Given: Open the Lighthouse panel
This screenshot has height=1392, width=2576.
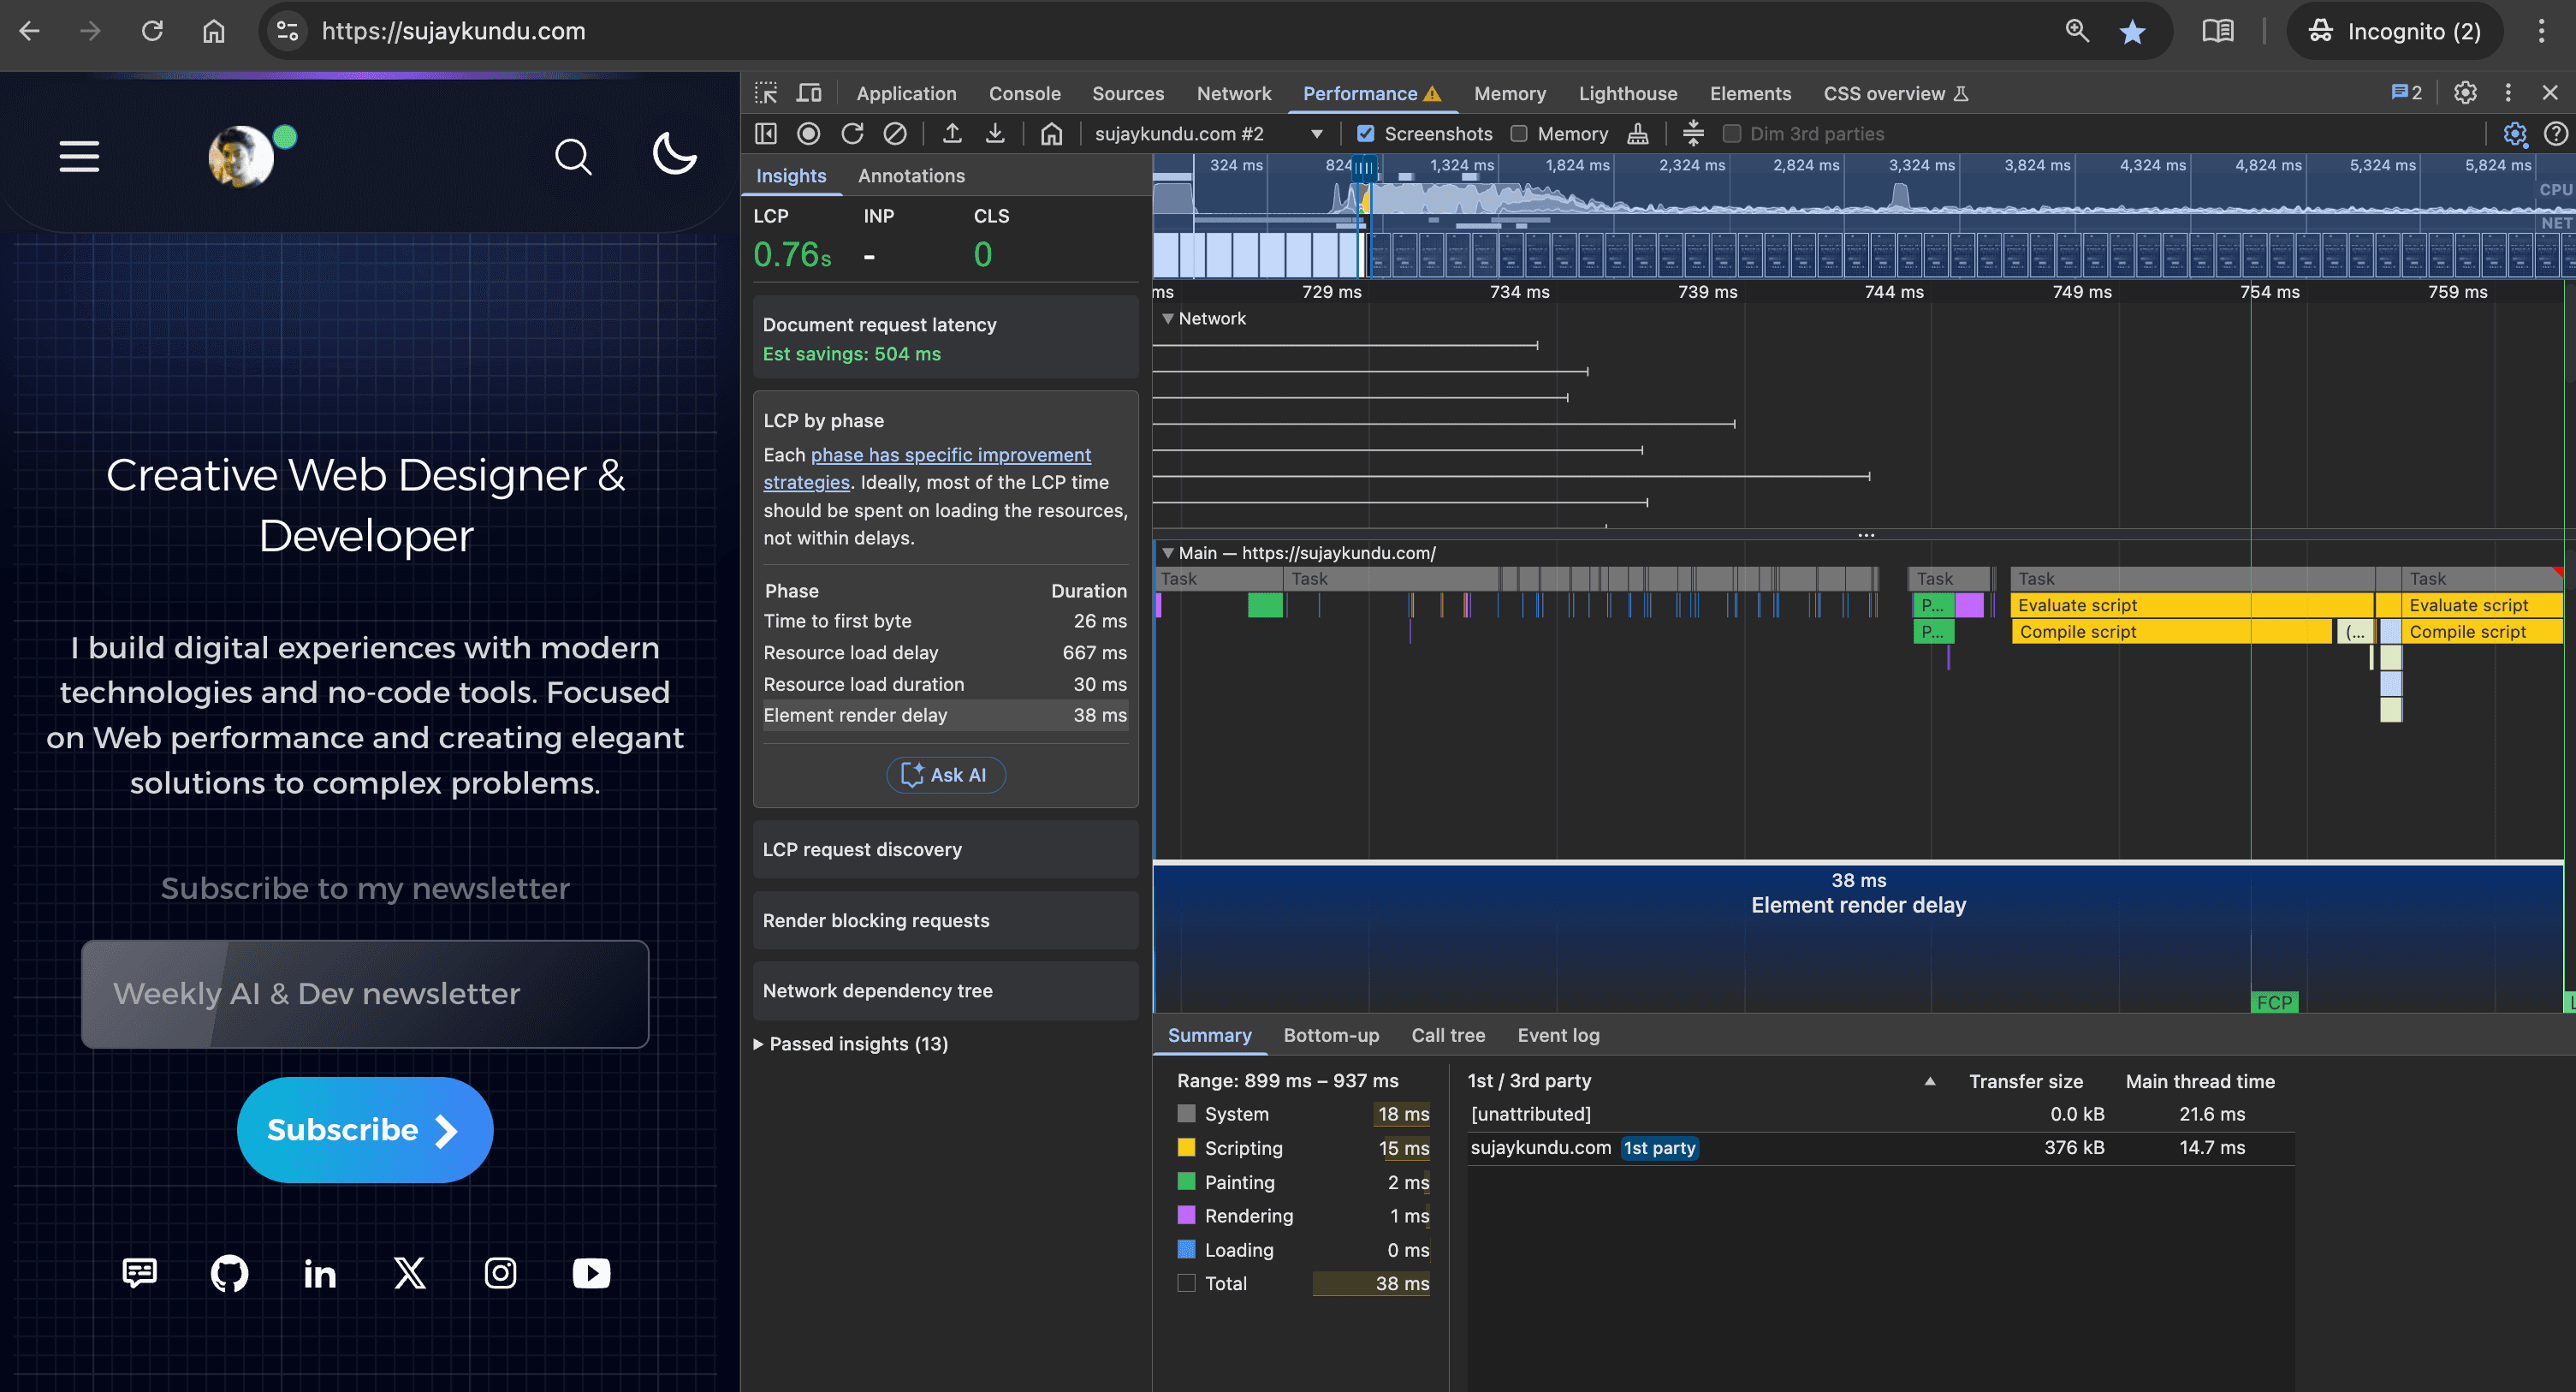Looking at the screenshot, I should coord(1627,93).
